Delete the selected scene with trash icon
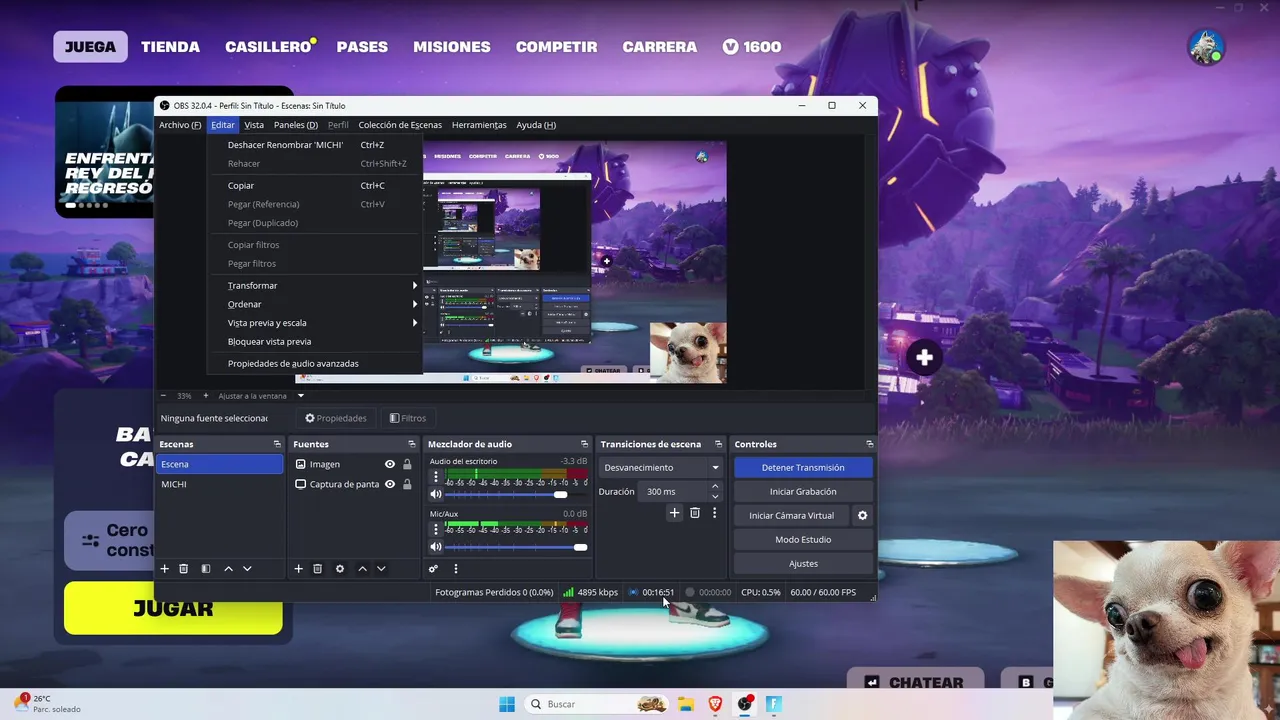 coord(184,569)
